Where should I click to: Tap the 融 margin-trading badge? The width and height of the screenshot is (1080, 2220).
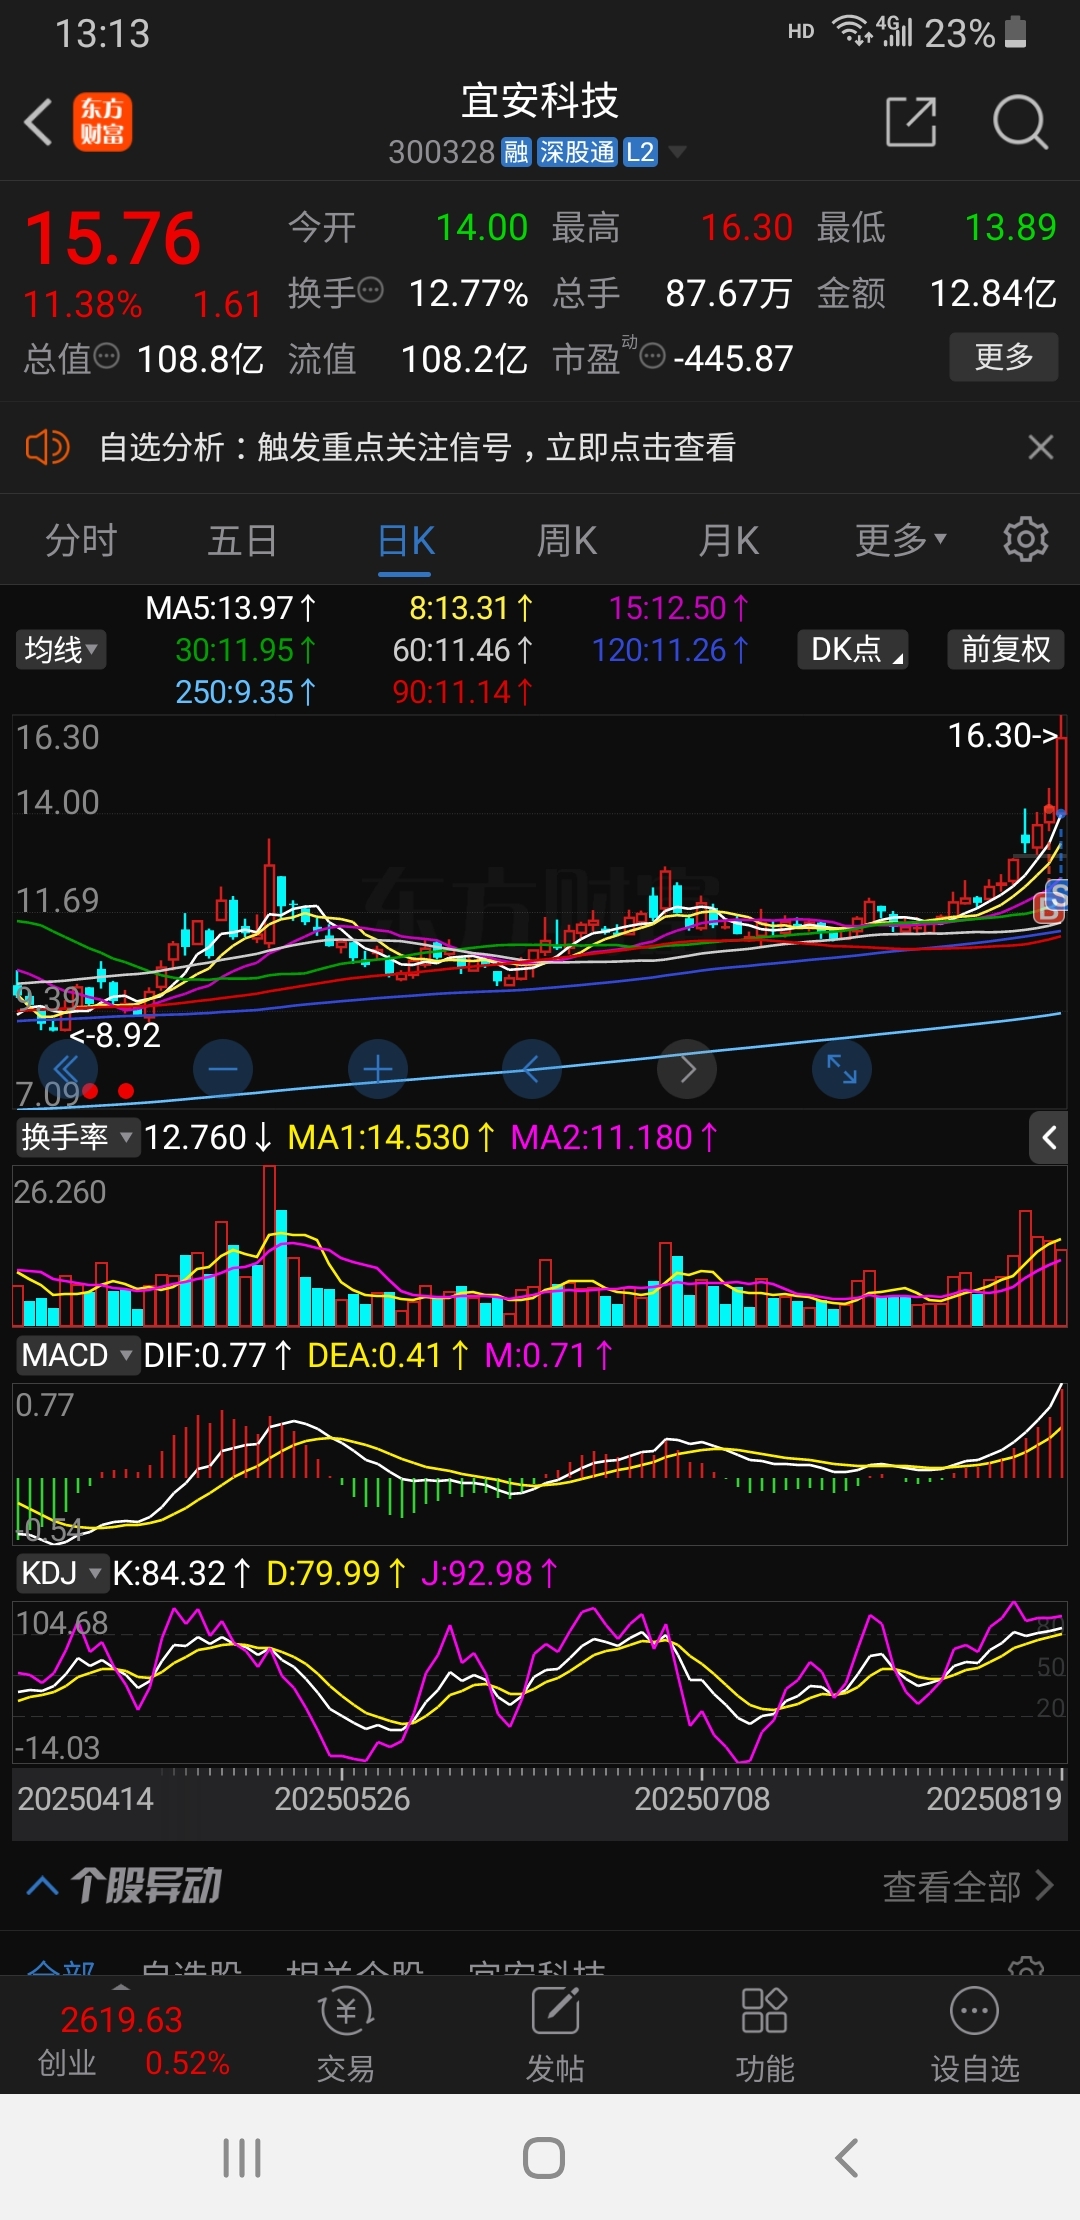516,152
